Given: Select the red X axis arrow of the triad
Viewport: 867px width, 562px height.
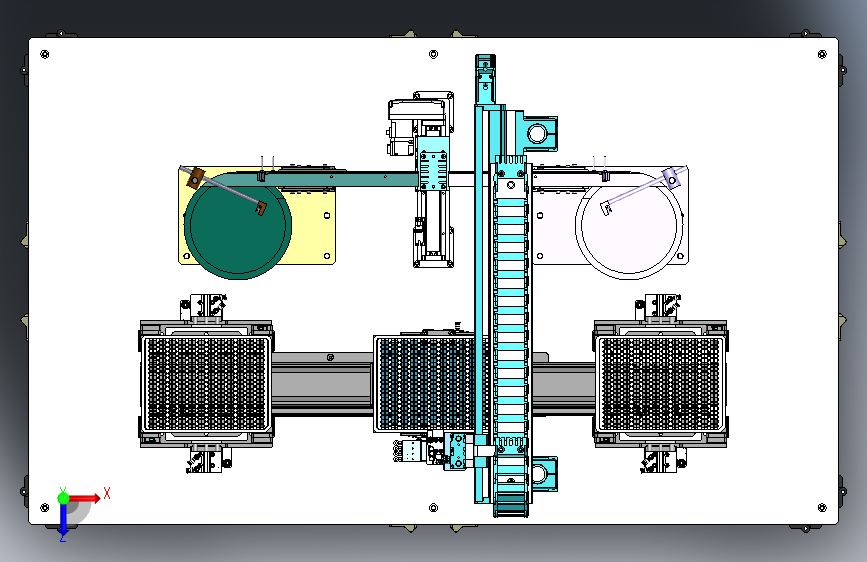Looking at the screenshot, I should [x=85, y=498].
